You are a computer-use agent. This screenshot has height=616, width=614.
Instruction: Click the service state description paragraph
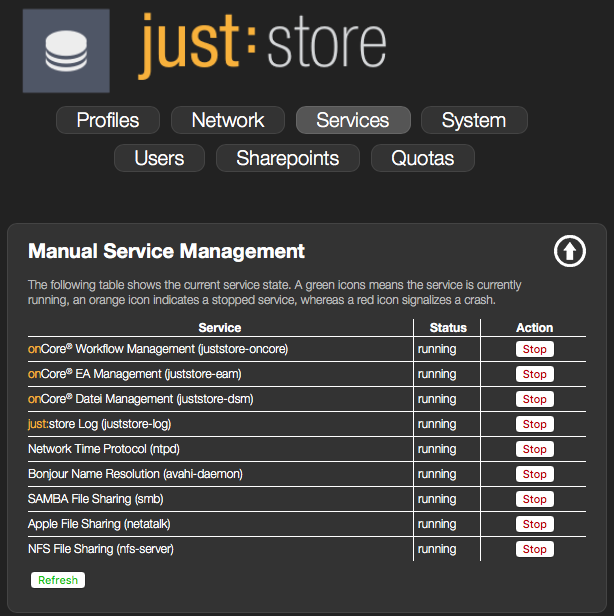pyautogui.click(x=275, y=292)
